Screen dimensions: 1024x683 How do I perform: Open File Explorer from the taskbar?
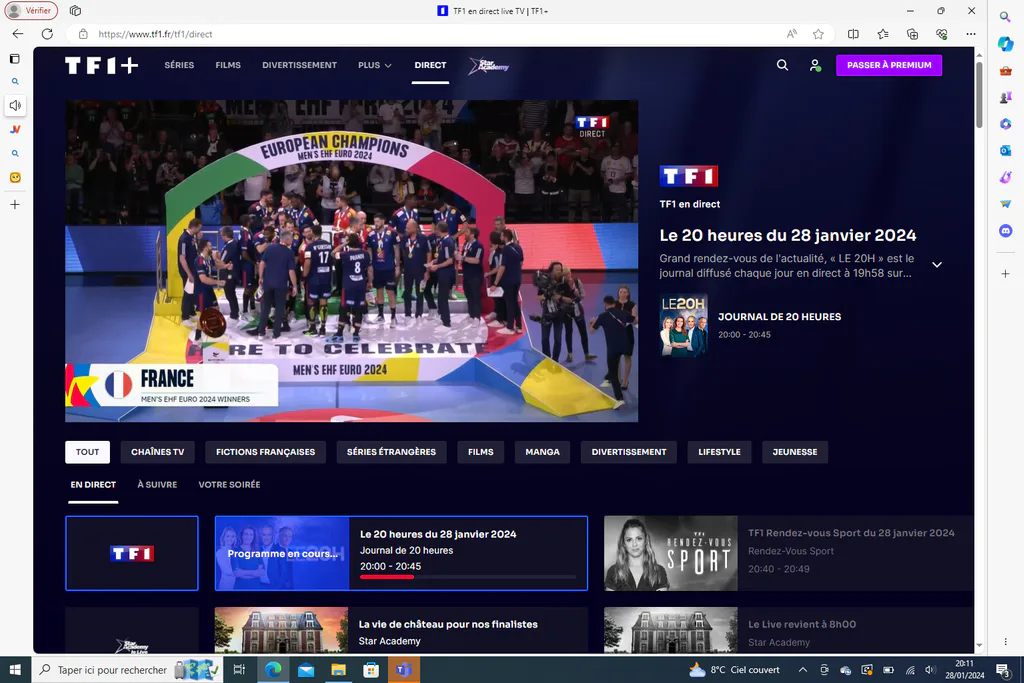click(x=338, y=670)
